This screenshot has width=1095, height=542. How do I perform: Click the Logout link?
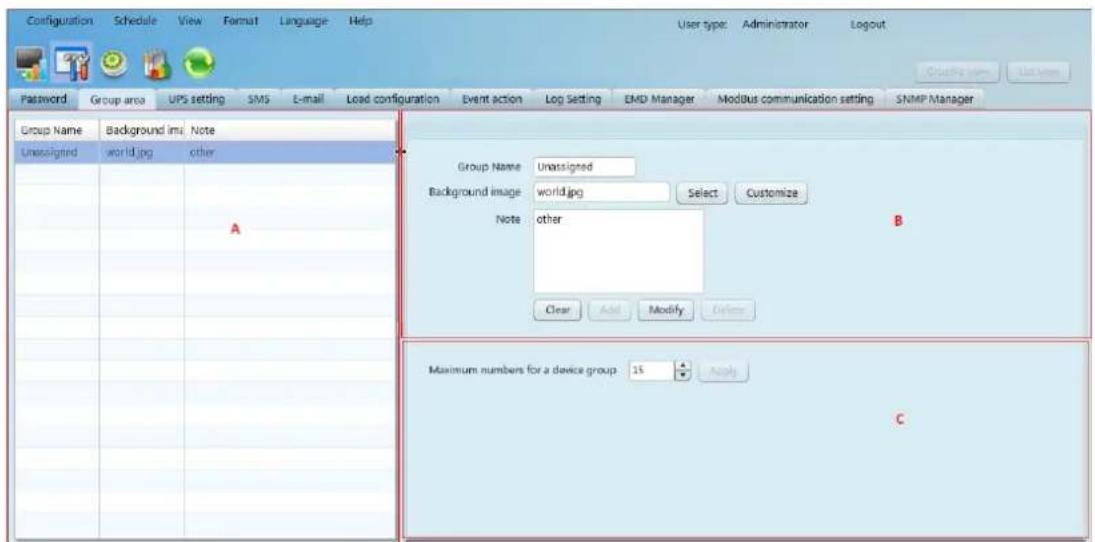click(868, 24)
